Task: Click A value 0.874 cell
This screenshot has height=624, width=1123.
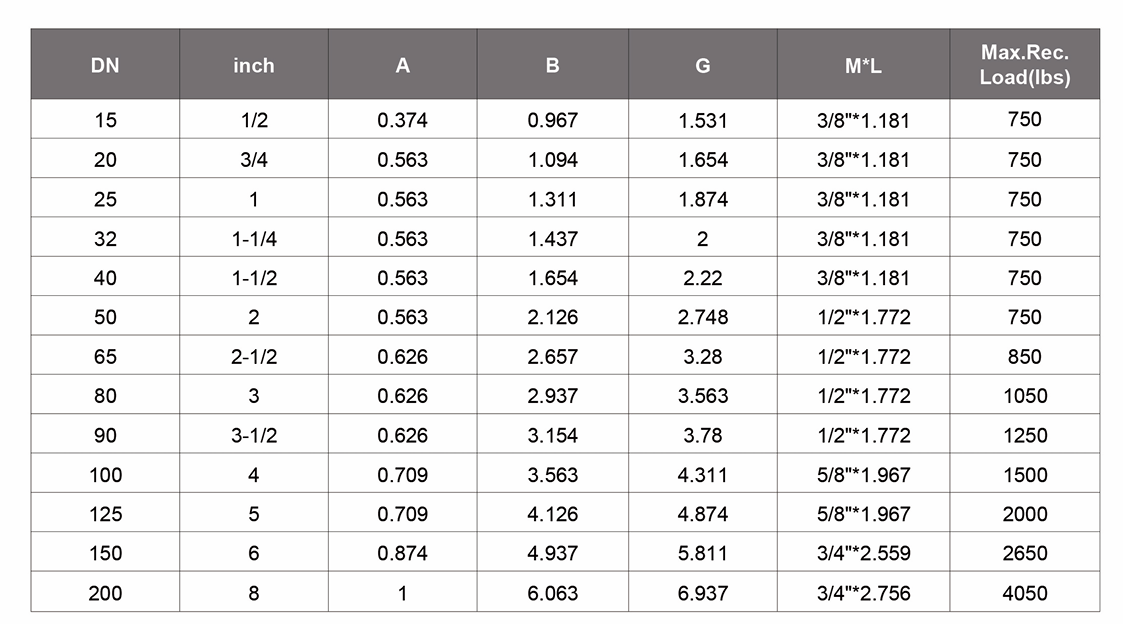Action: click(x=402, y=554)
